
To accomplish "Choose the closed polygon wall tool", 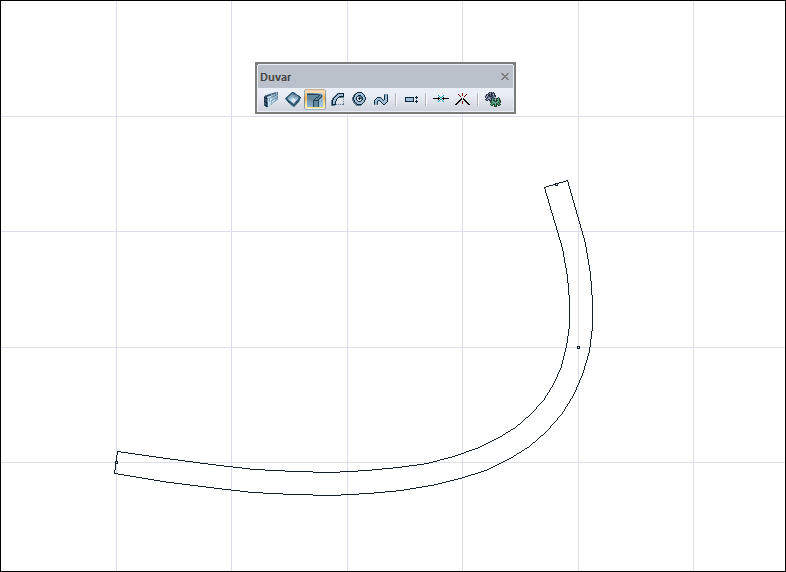I will (293, 99).
